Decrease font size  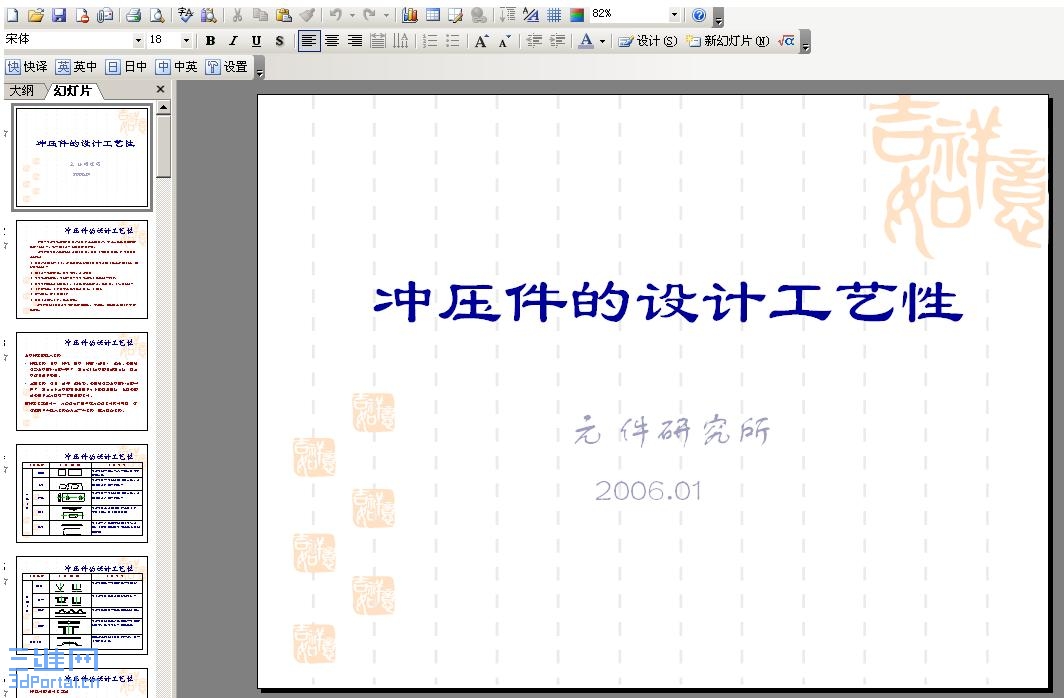pyautogui.click(x=504, y=41)
